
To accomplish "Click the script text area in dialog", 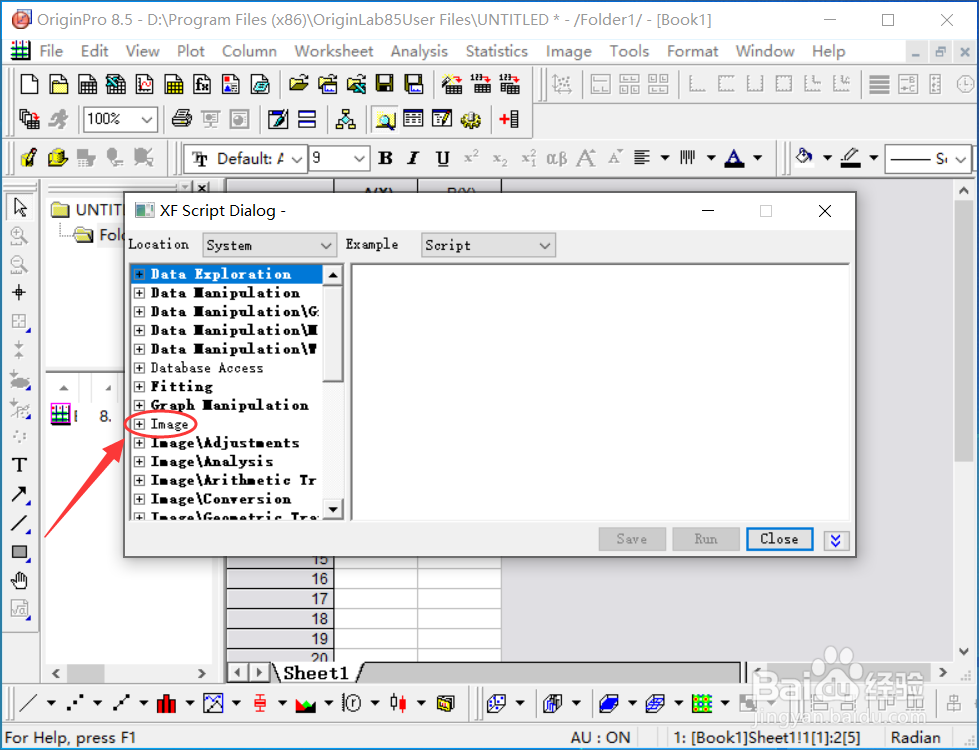I will 601,392.
